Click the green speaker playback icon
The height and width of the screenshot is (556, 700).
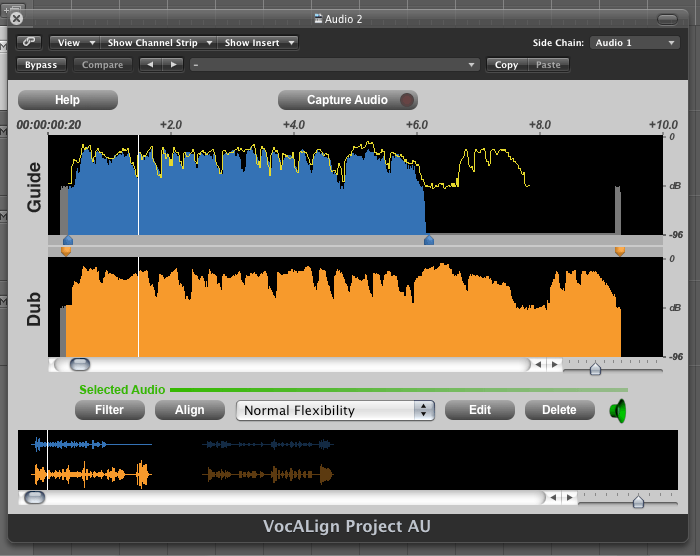[x=618, y=410]
